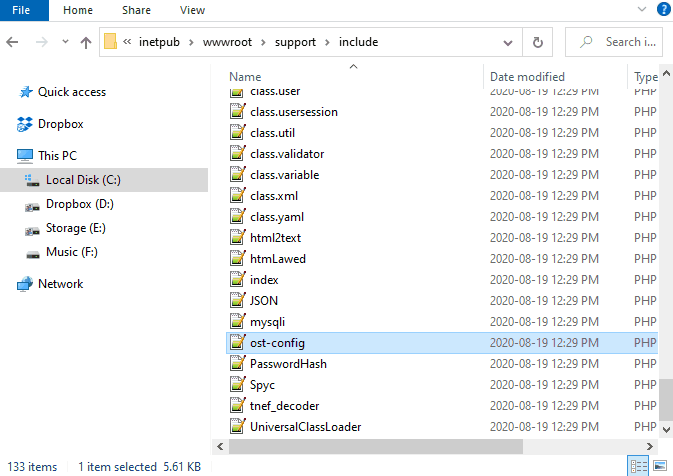Select the class.util file icon
673x476 pixels.
coord(237,133)
